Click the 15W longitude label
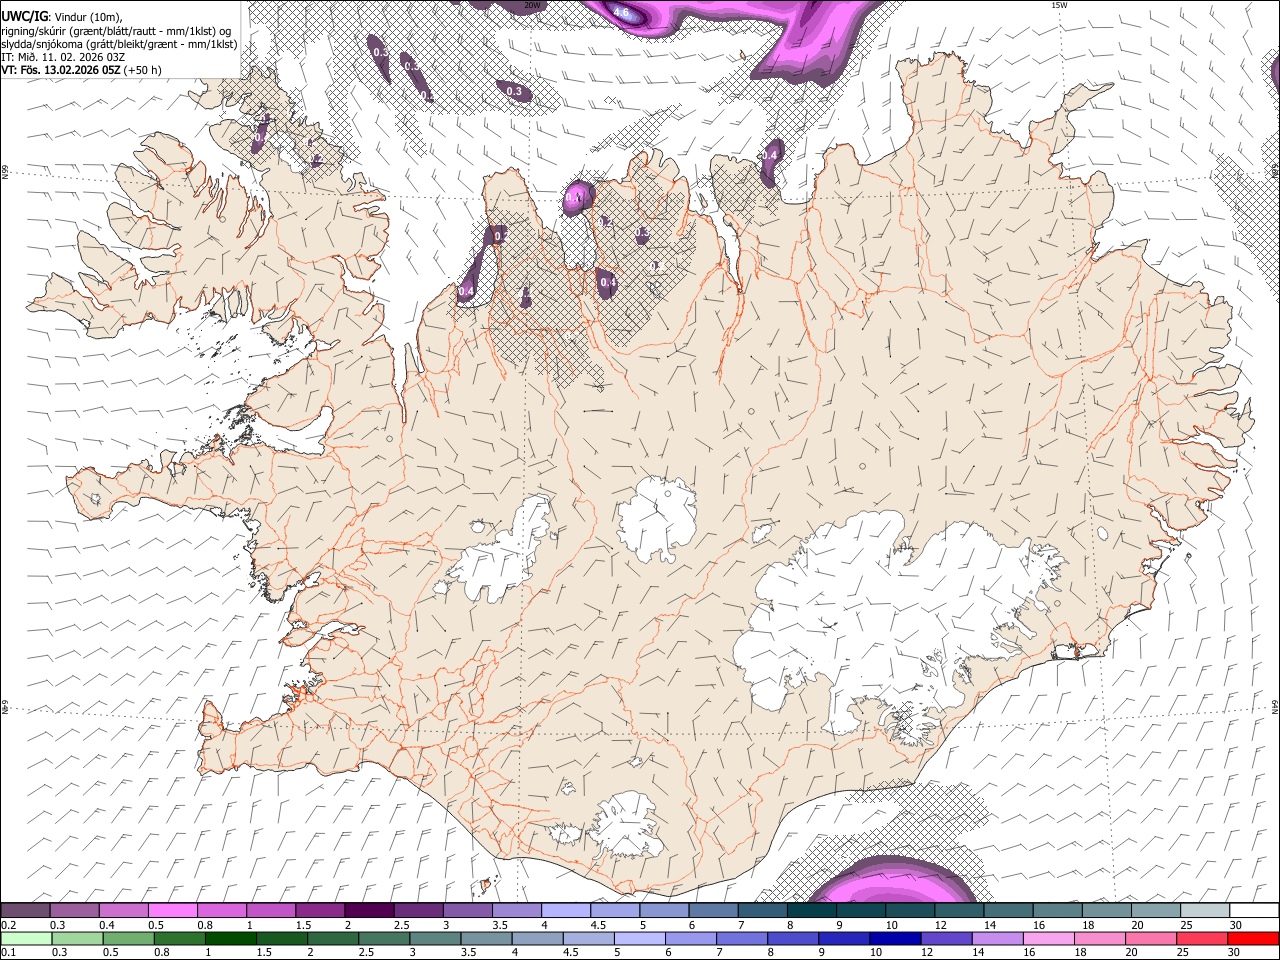Screen dimensions: 1280x960 pos(1059,5)
